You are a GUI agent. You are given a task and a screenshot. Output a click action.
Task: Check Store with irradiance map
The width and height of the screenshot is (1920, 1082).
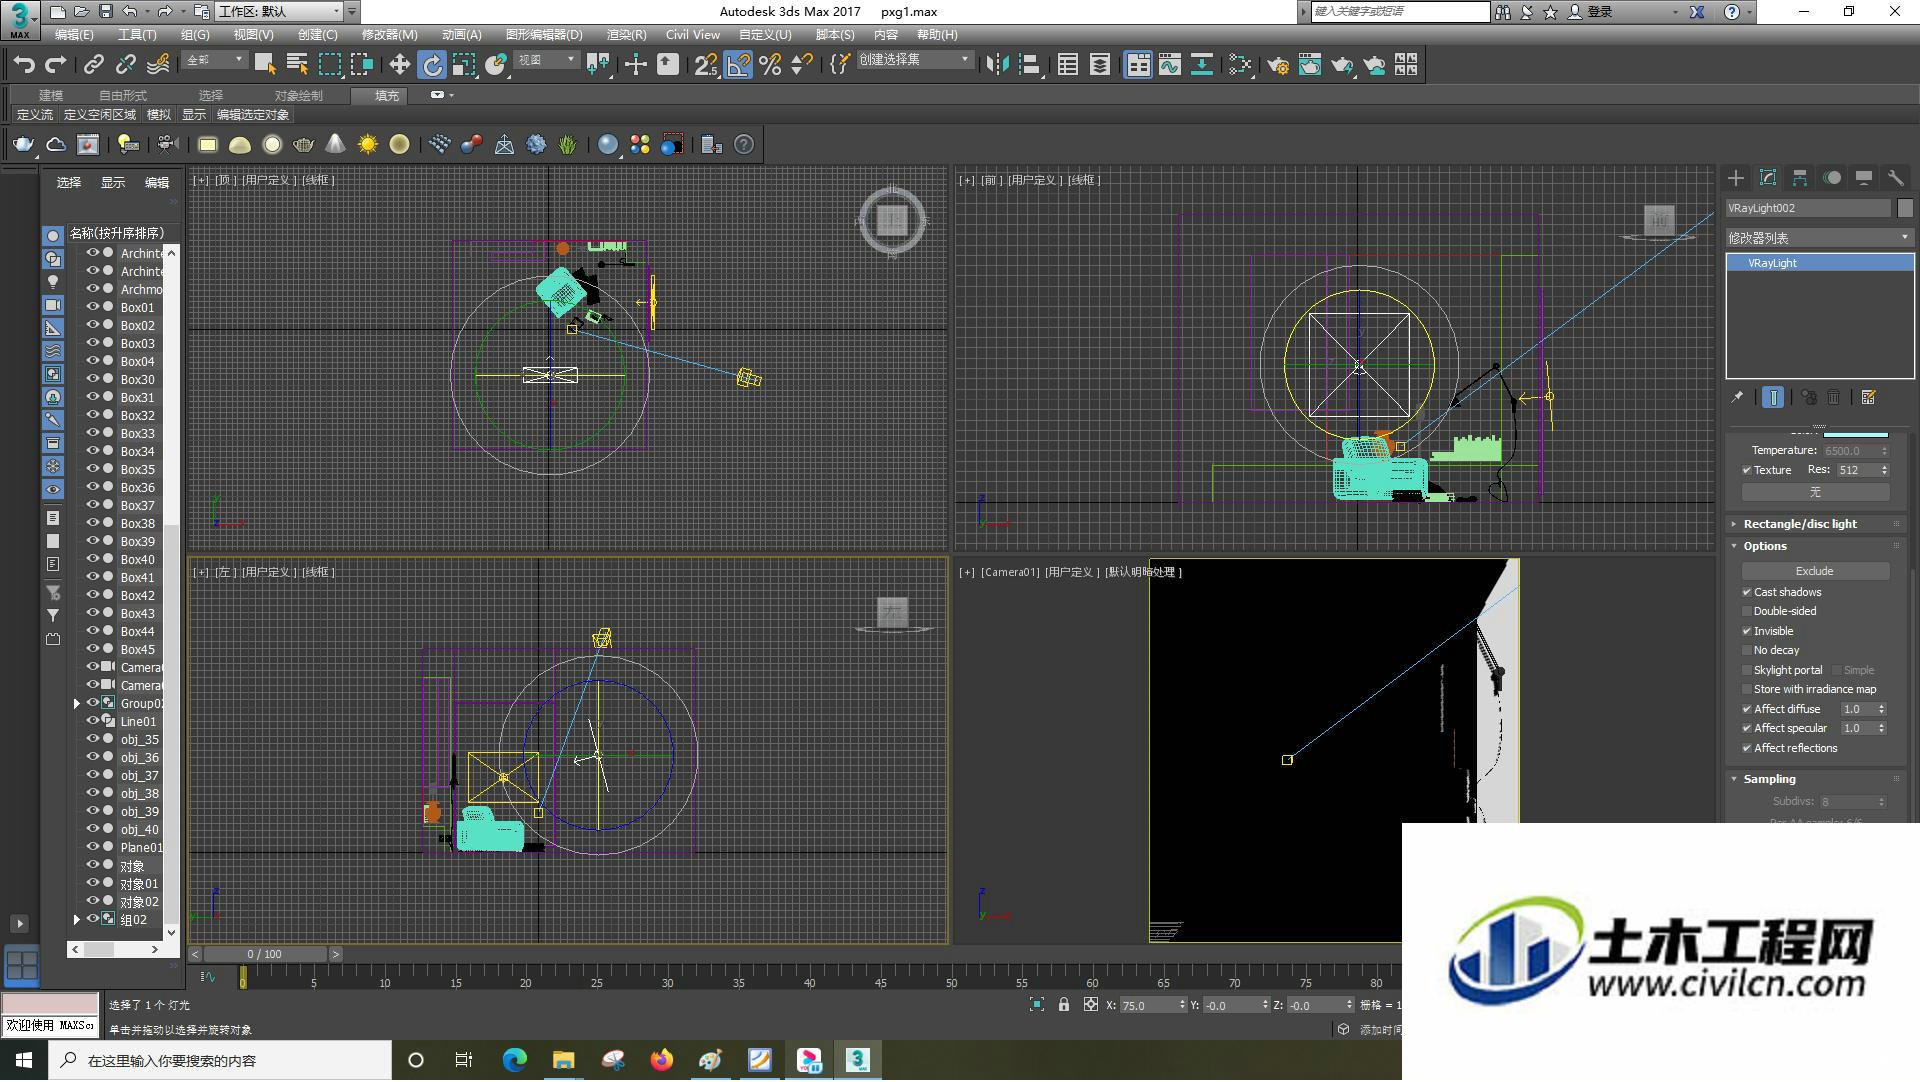(x=1747, y=690)
